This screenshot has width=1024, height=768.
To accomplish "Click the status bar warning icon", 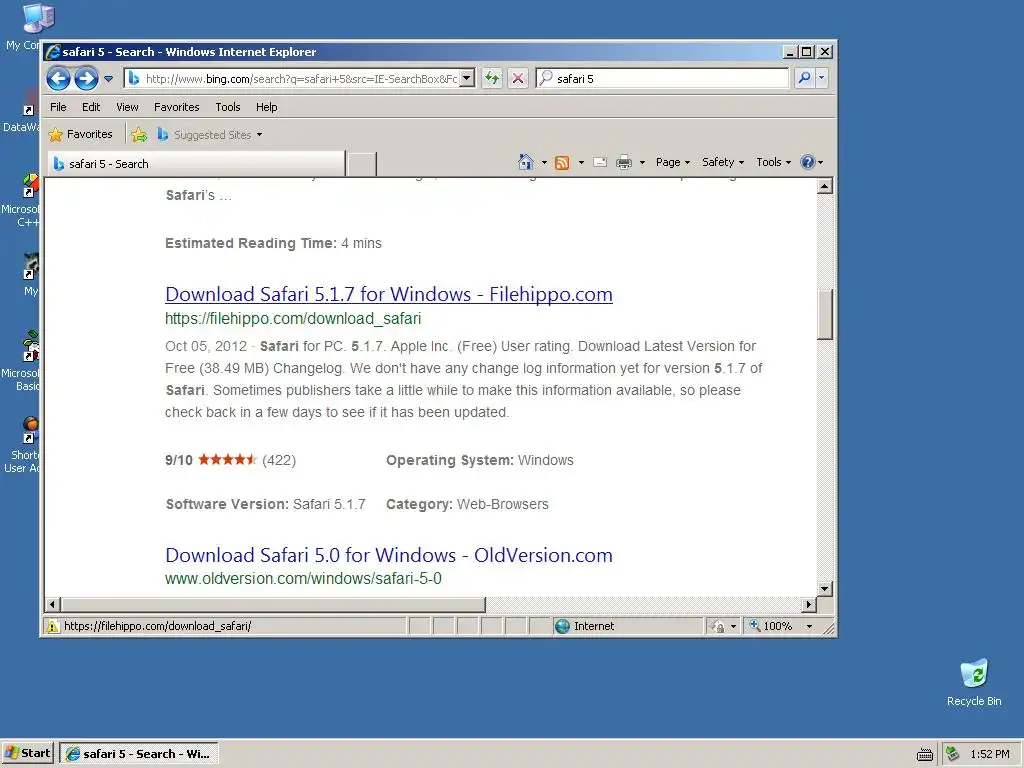I will point(52,626).
